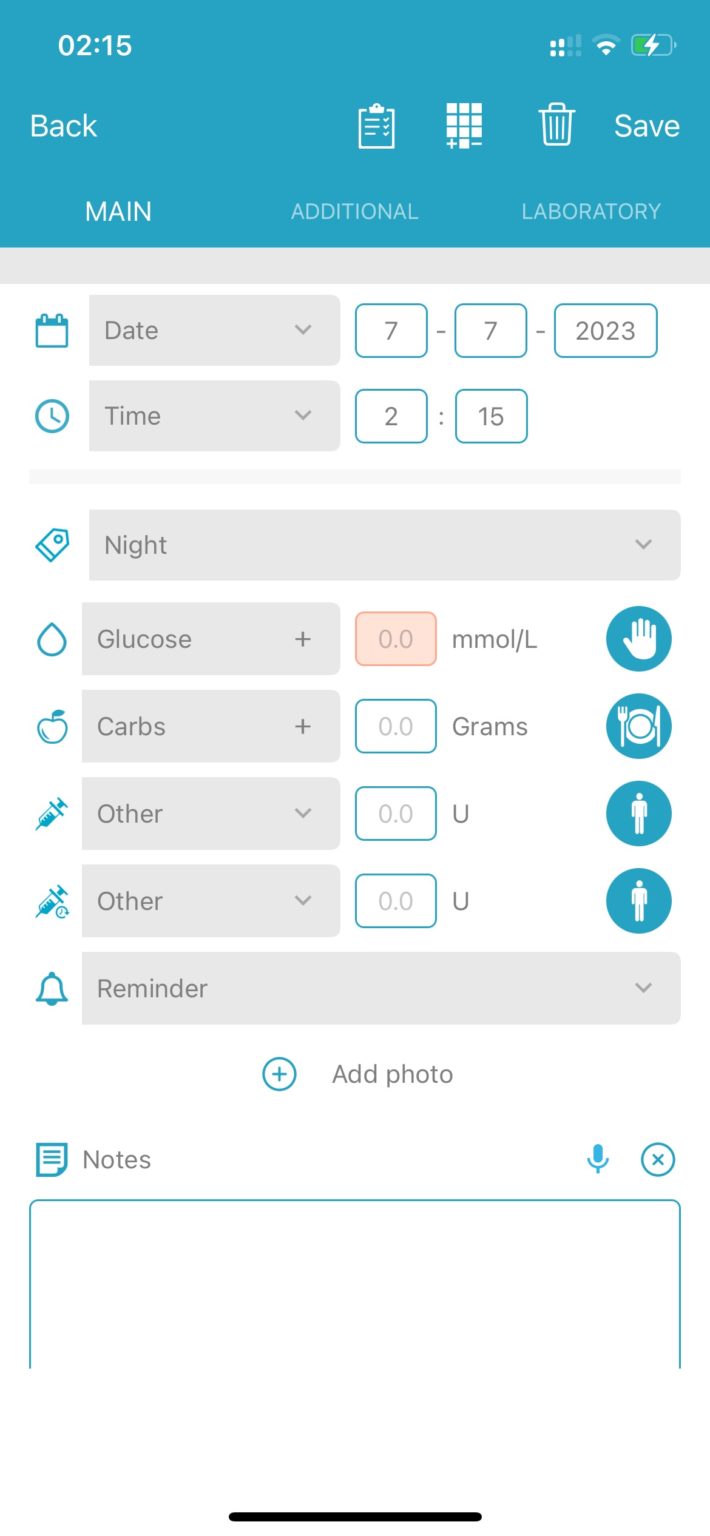Image resolution: width=710 pixels, height=1536 pixels.
Task: Tap the hand icon for manual glucose entry
Action: [x=639, y=639]
